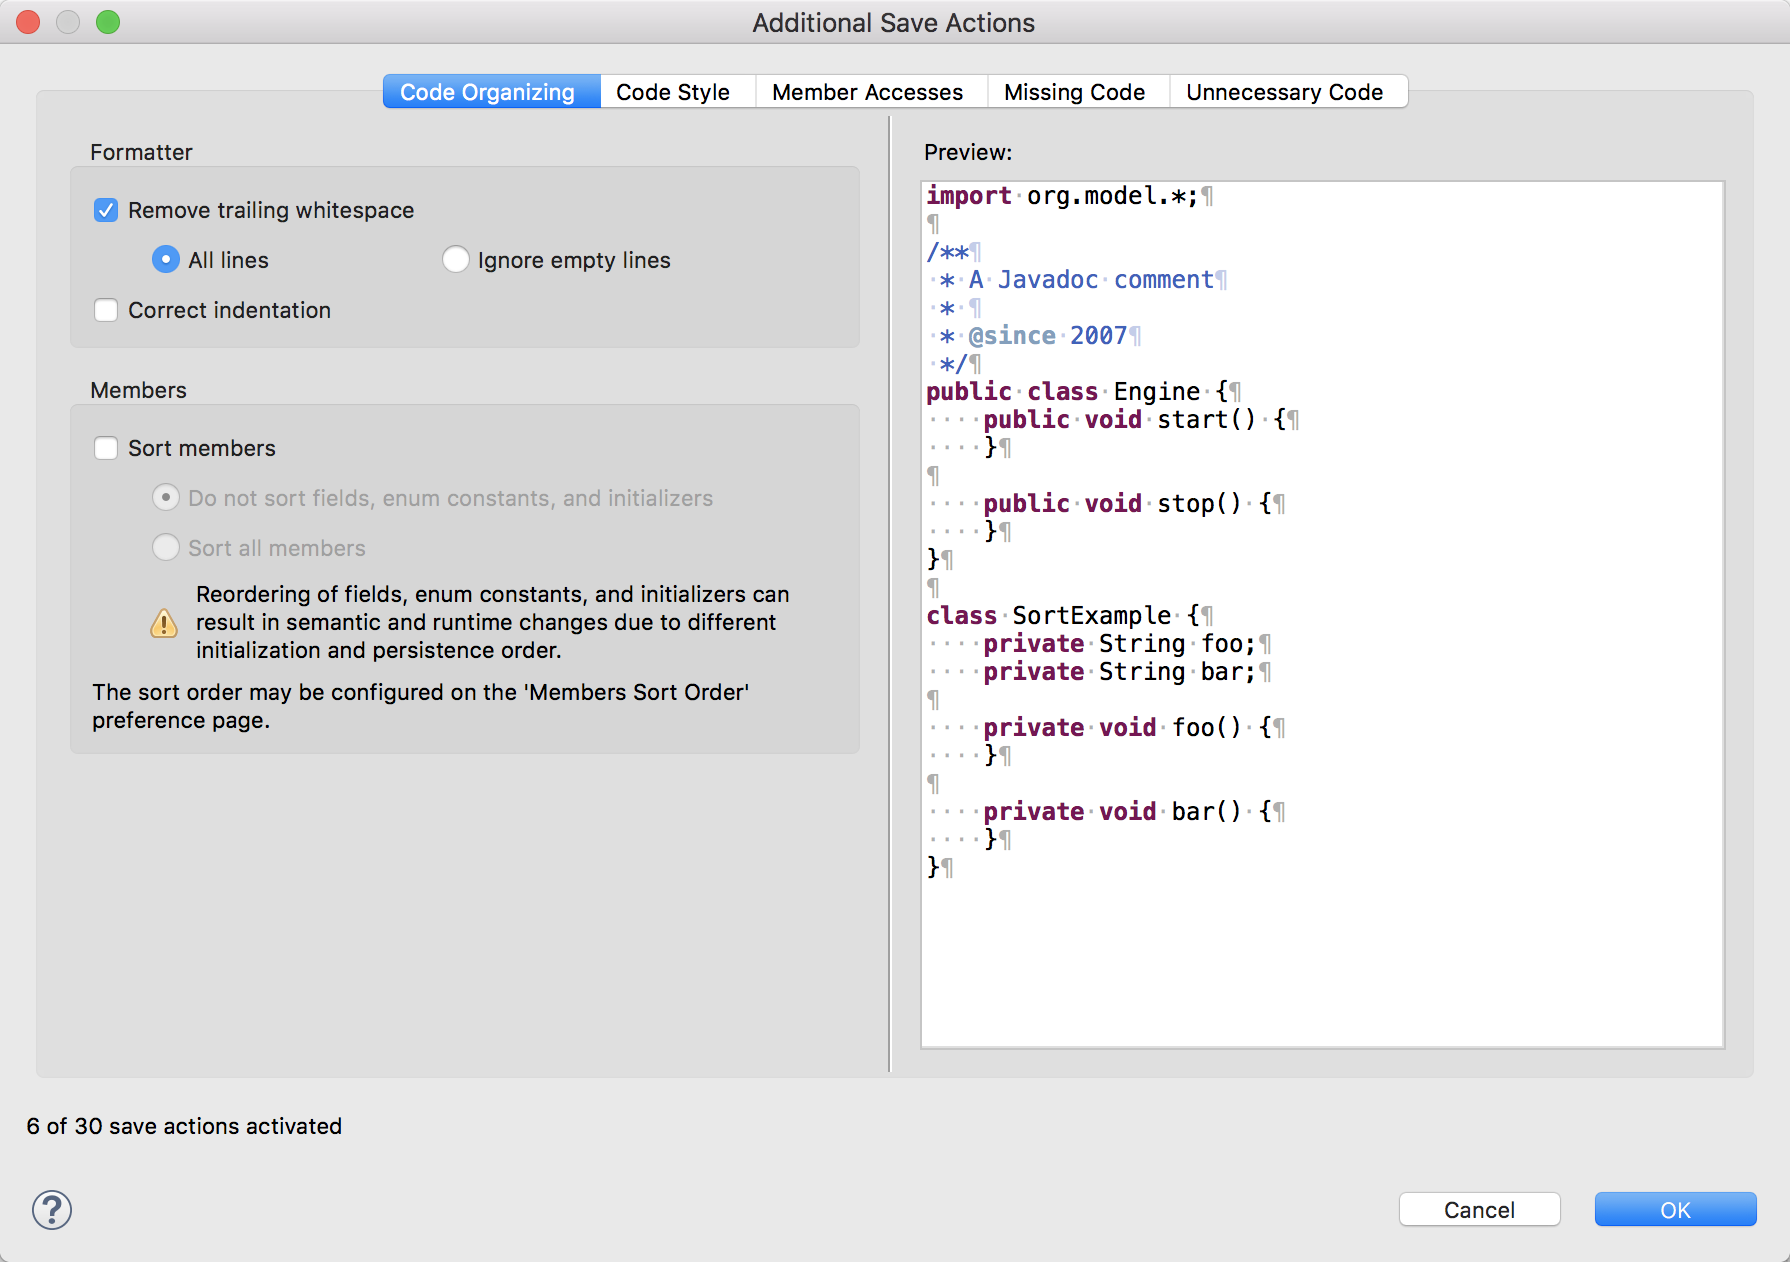This screenshot has width=1790, height=1262.
Task: Click inside the code preview area
Action: click(1322, 950)
